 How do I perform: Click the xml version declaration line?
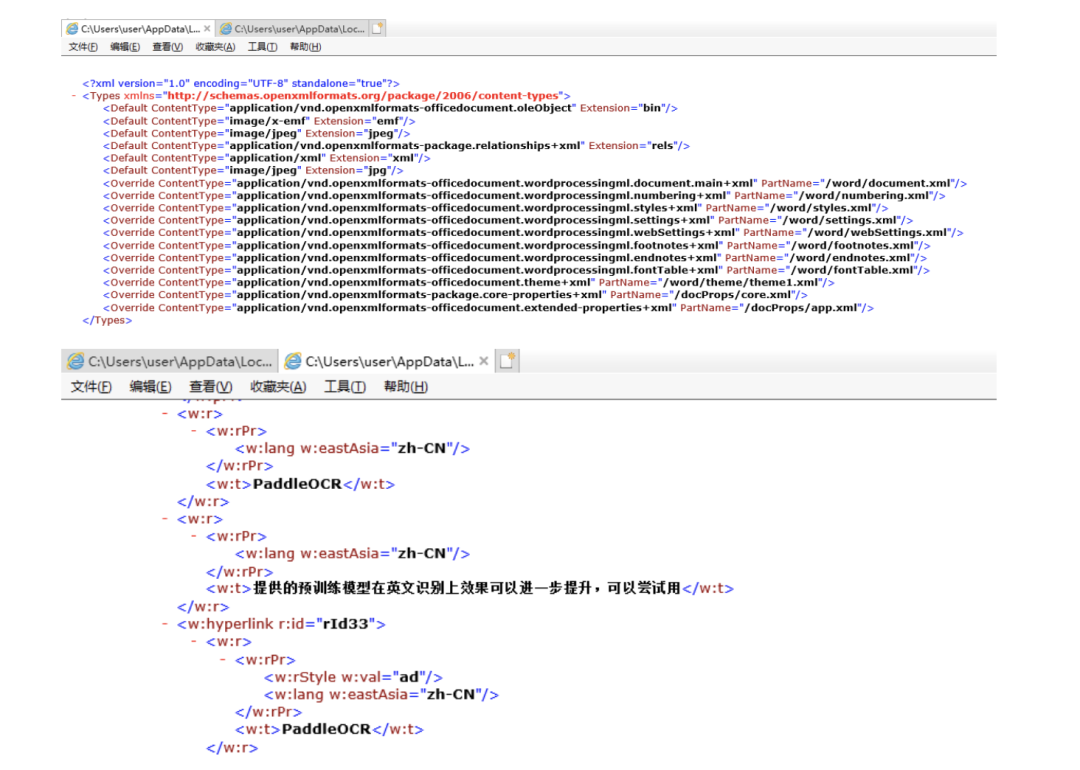coord(241,83)
